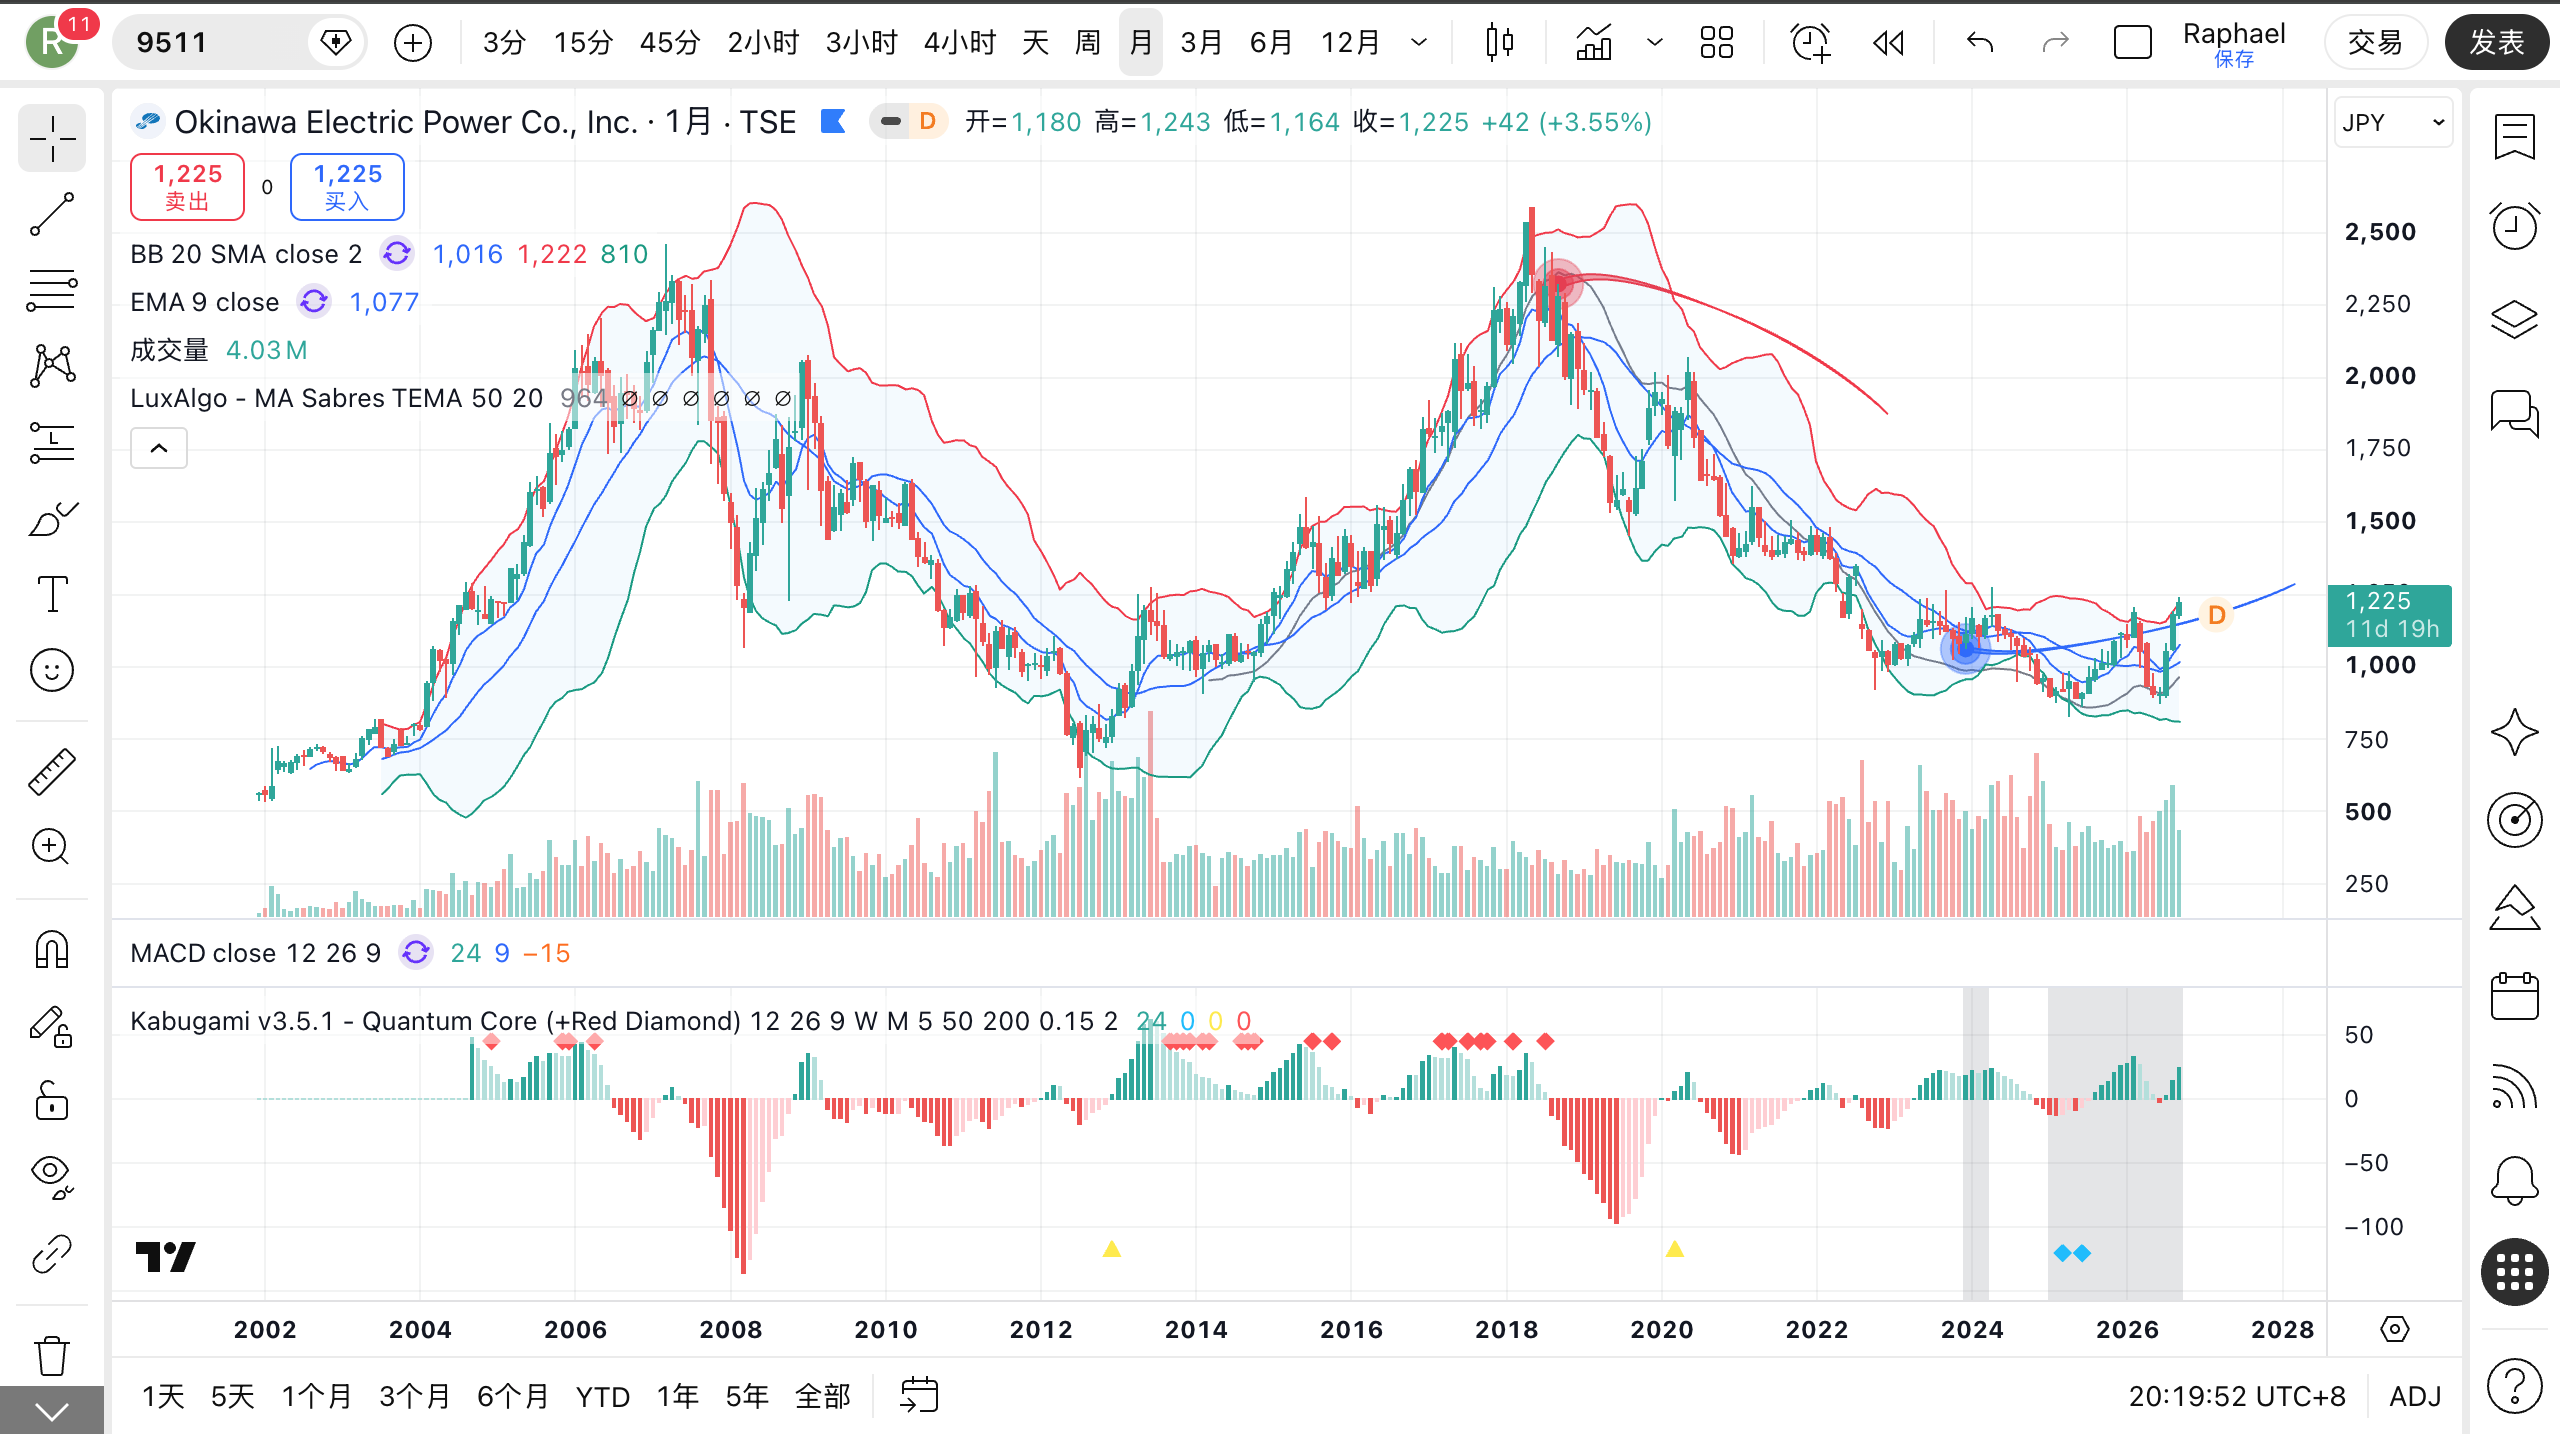Open the help center question mark
This screenshot has width=2560, height=1434.
tap(2514, 1388)
